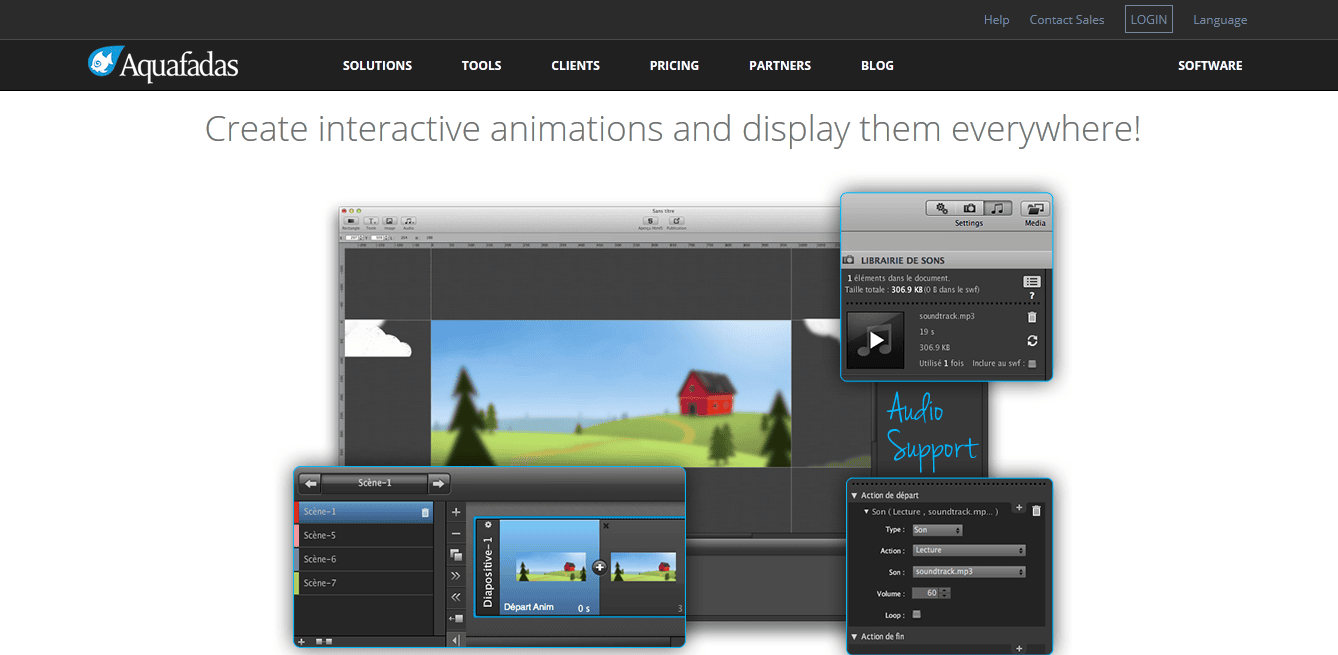Open the Help link
This screenshot has height=655, width=1338.
(996, 20)
